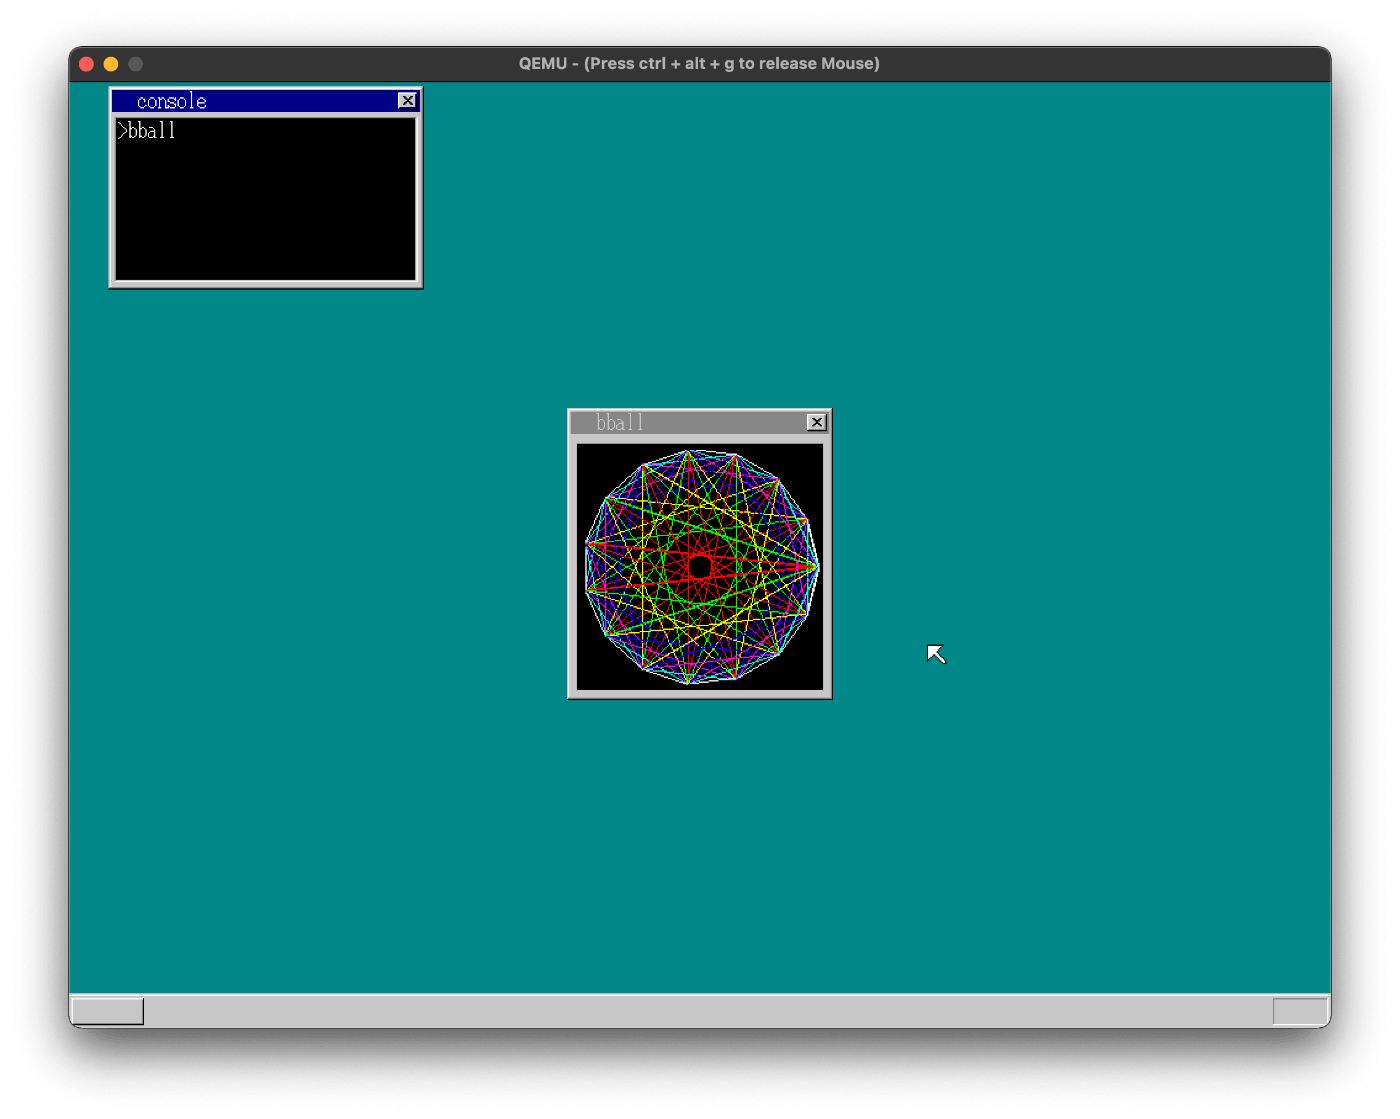Close the bball window
1400x1119 pixels.
[817, 423]
